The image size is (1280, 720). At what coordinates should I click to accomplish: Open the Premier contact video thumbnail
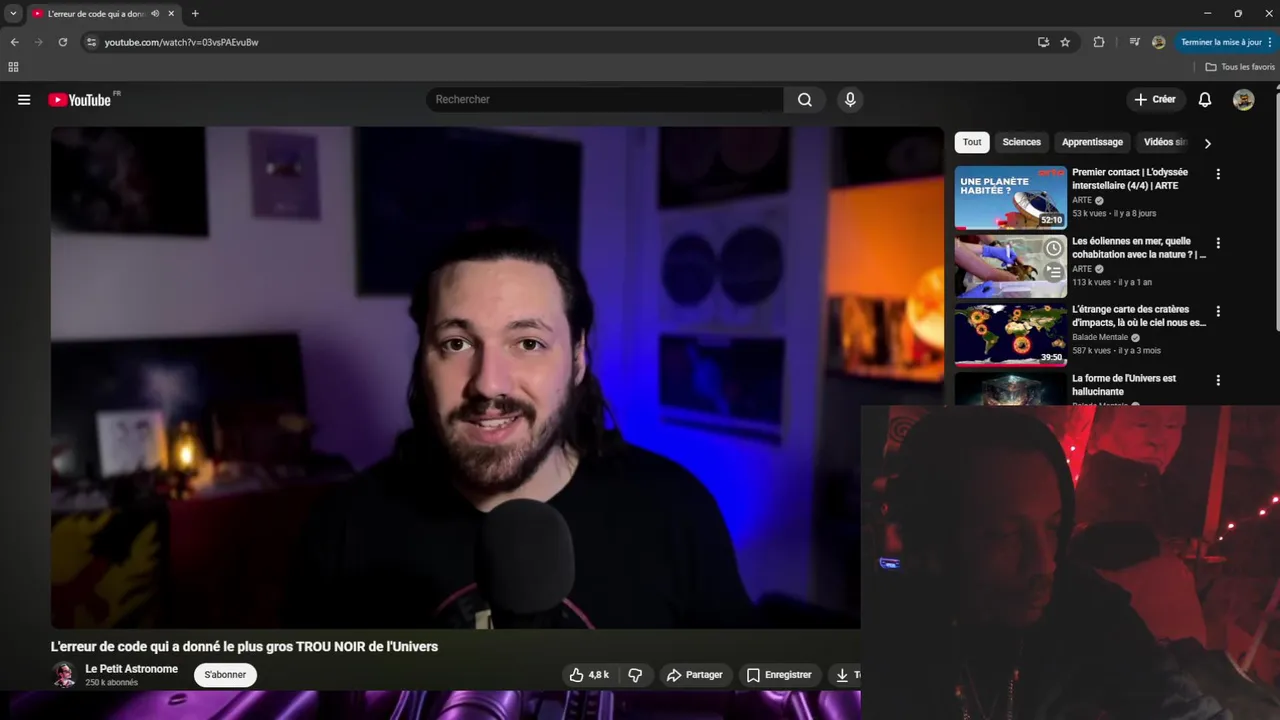(x=1010, y=198)
